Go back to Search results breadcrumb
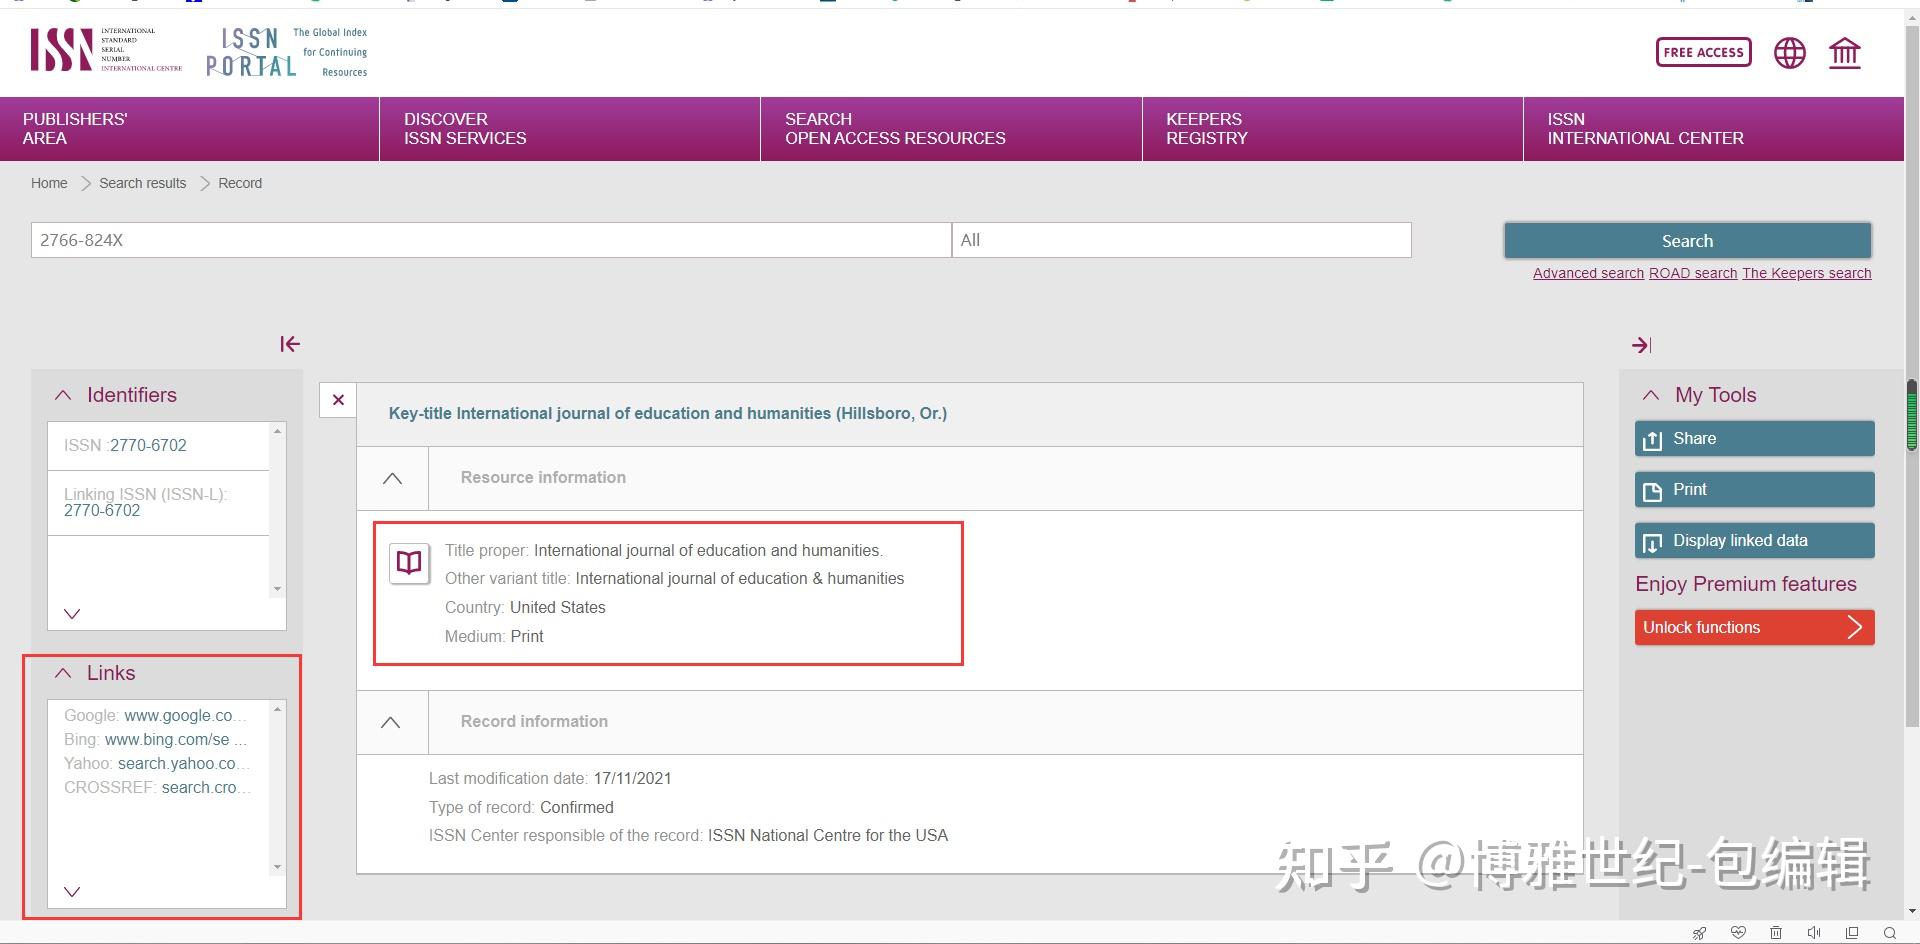 point(142,183)
